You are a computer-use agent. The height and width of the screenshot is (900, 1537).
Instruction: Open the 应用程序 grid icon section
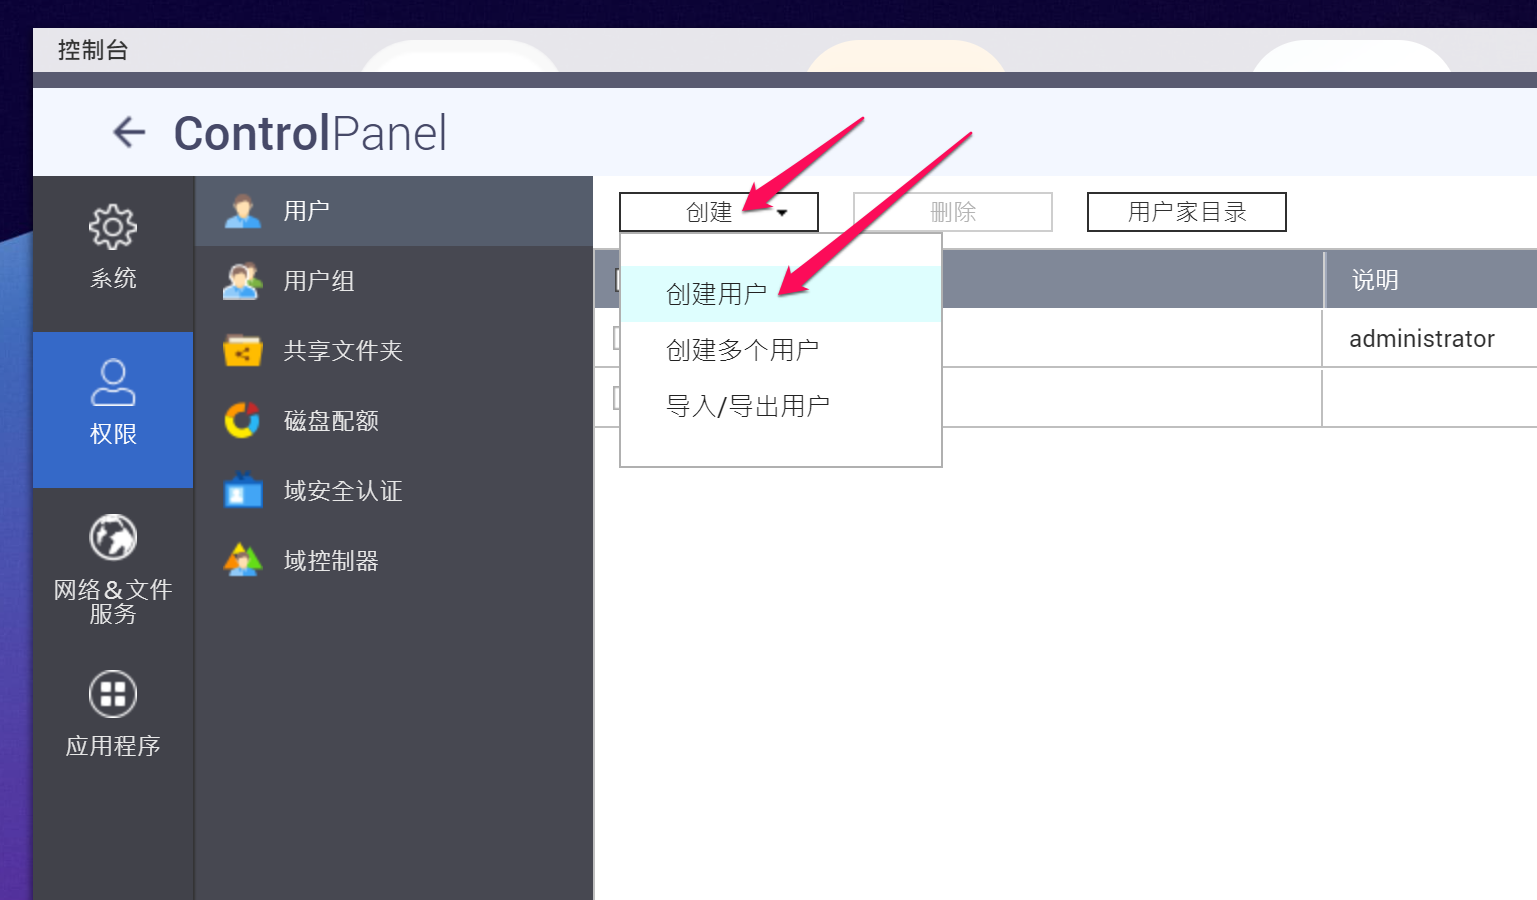click(x=113, y=715)
